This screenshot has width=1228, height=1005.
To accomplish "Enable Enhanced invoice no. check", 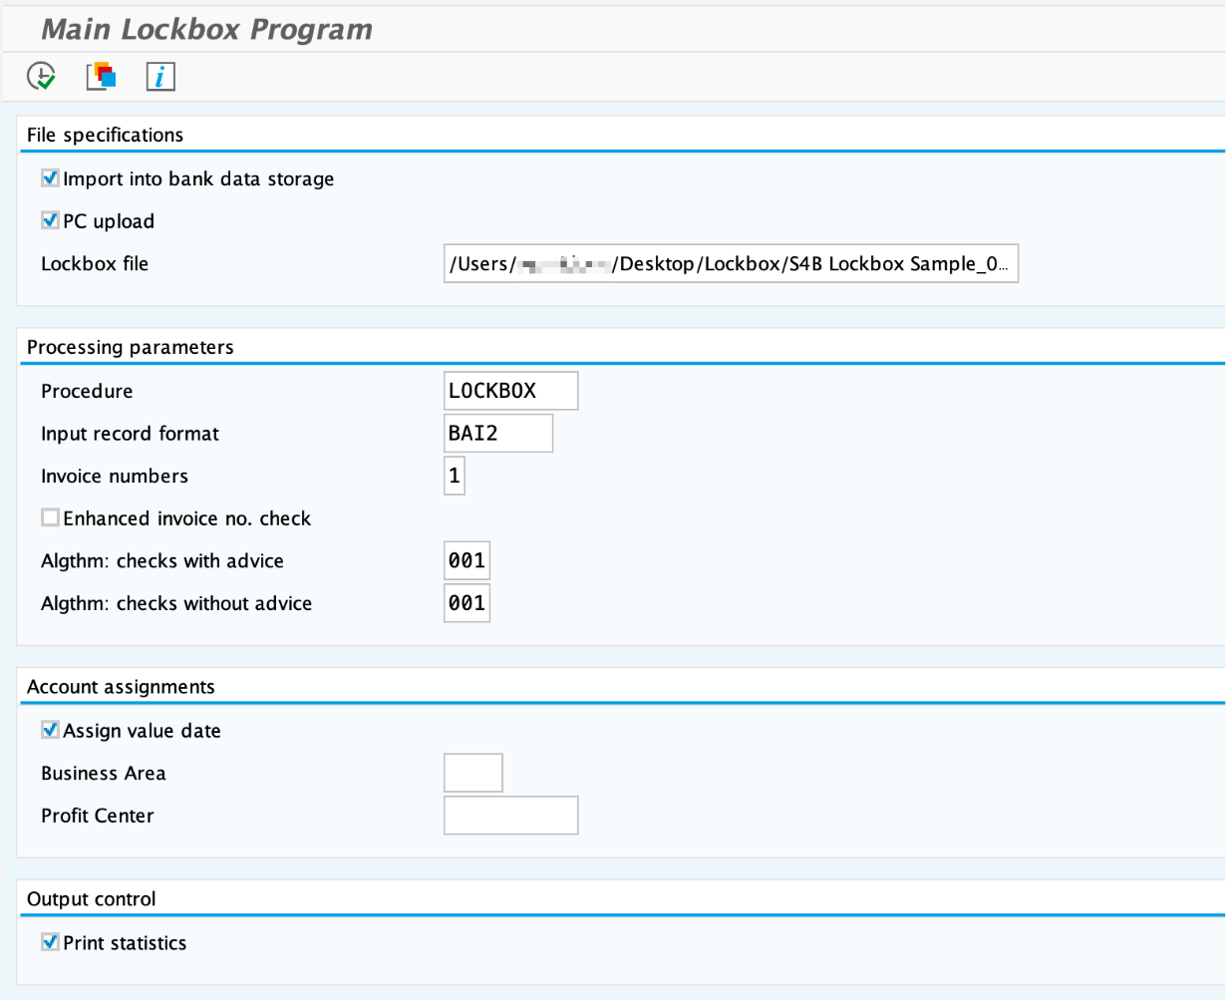I will point(50,517).
